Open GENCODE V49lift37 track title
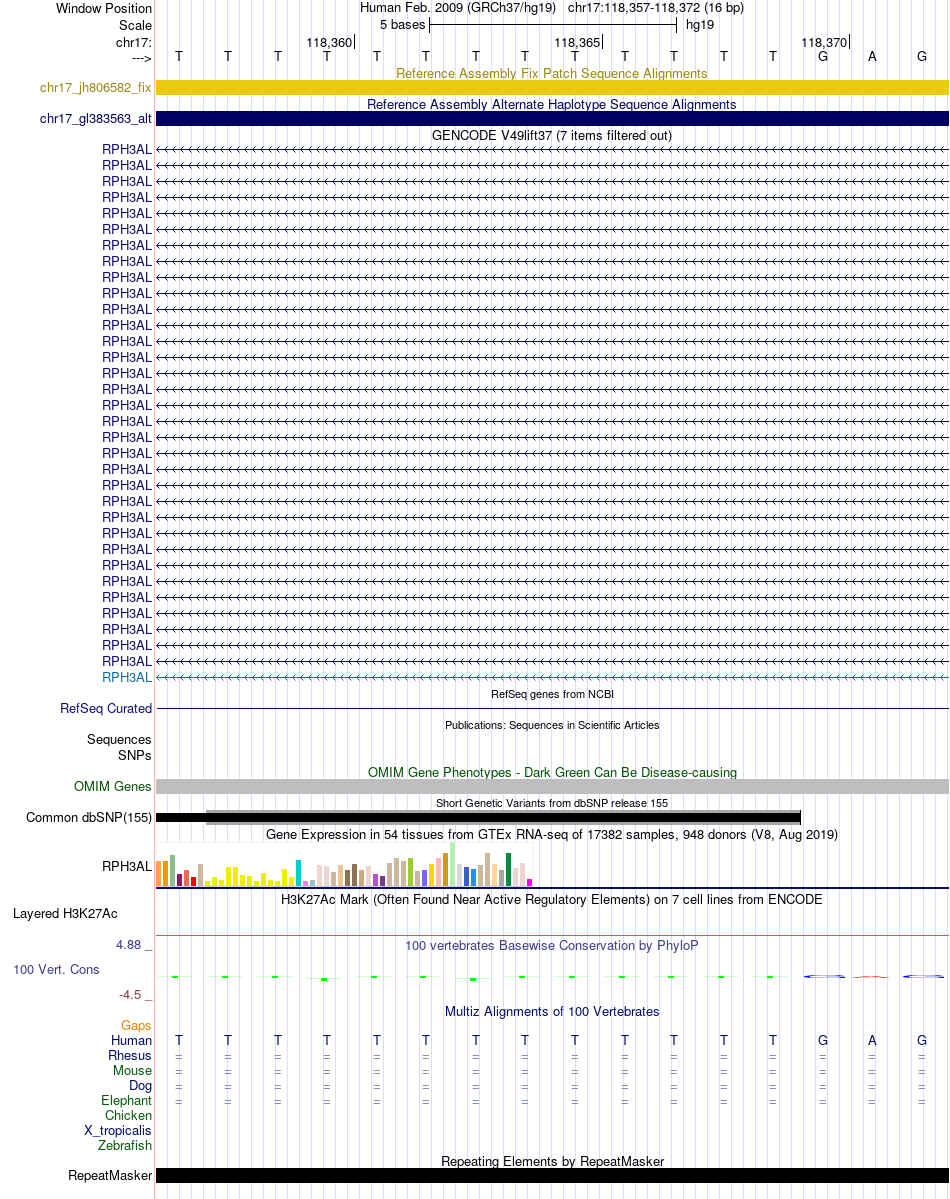Screen dimensions: 950x1199 click(x=551, y=135)
